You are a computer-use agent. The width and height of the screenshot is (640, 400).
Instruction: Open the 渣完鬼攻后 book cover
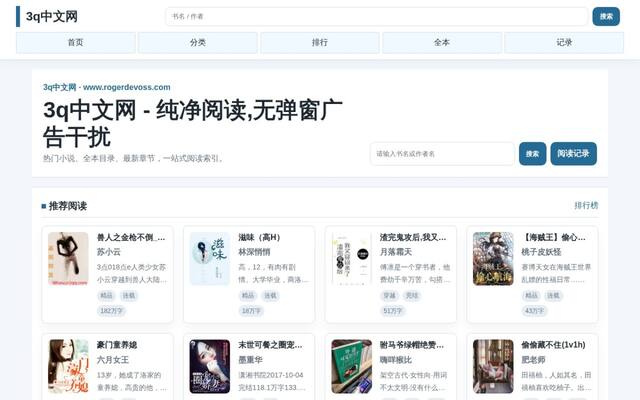tap(351, 259)
